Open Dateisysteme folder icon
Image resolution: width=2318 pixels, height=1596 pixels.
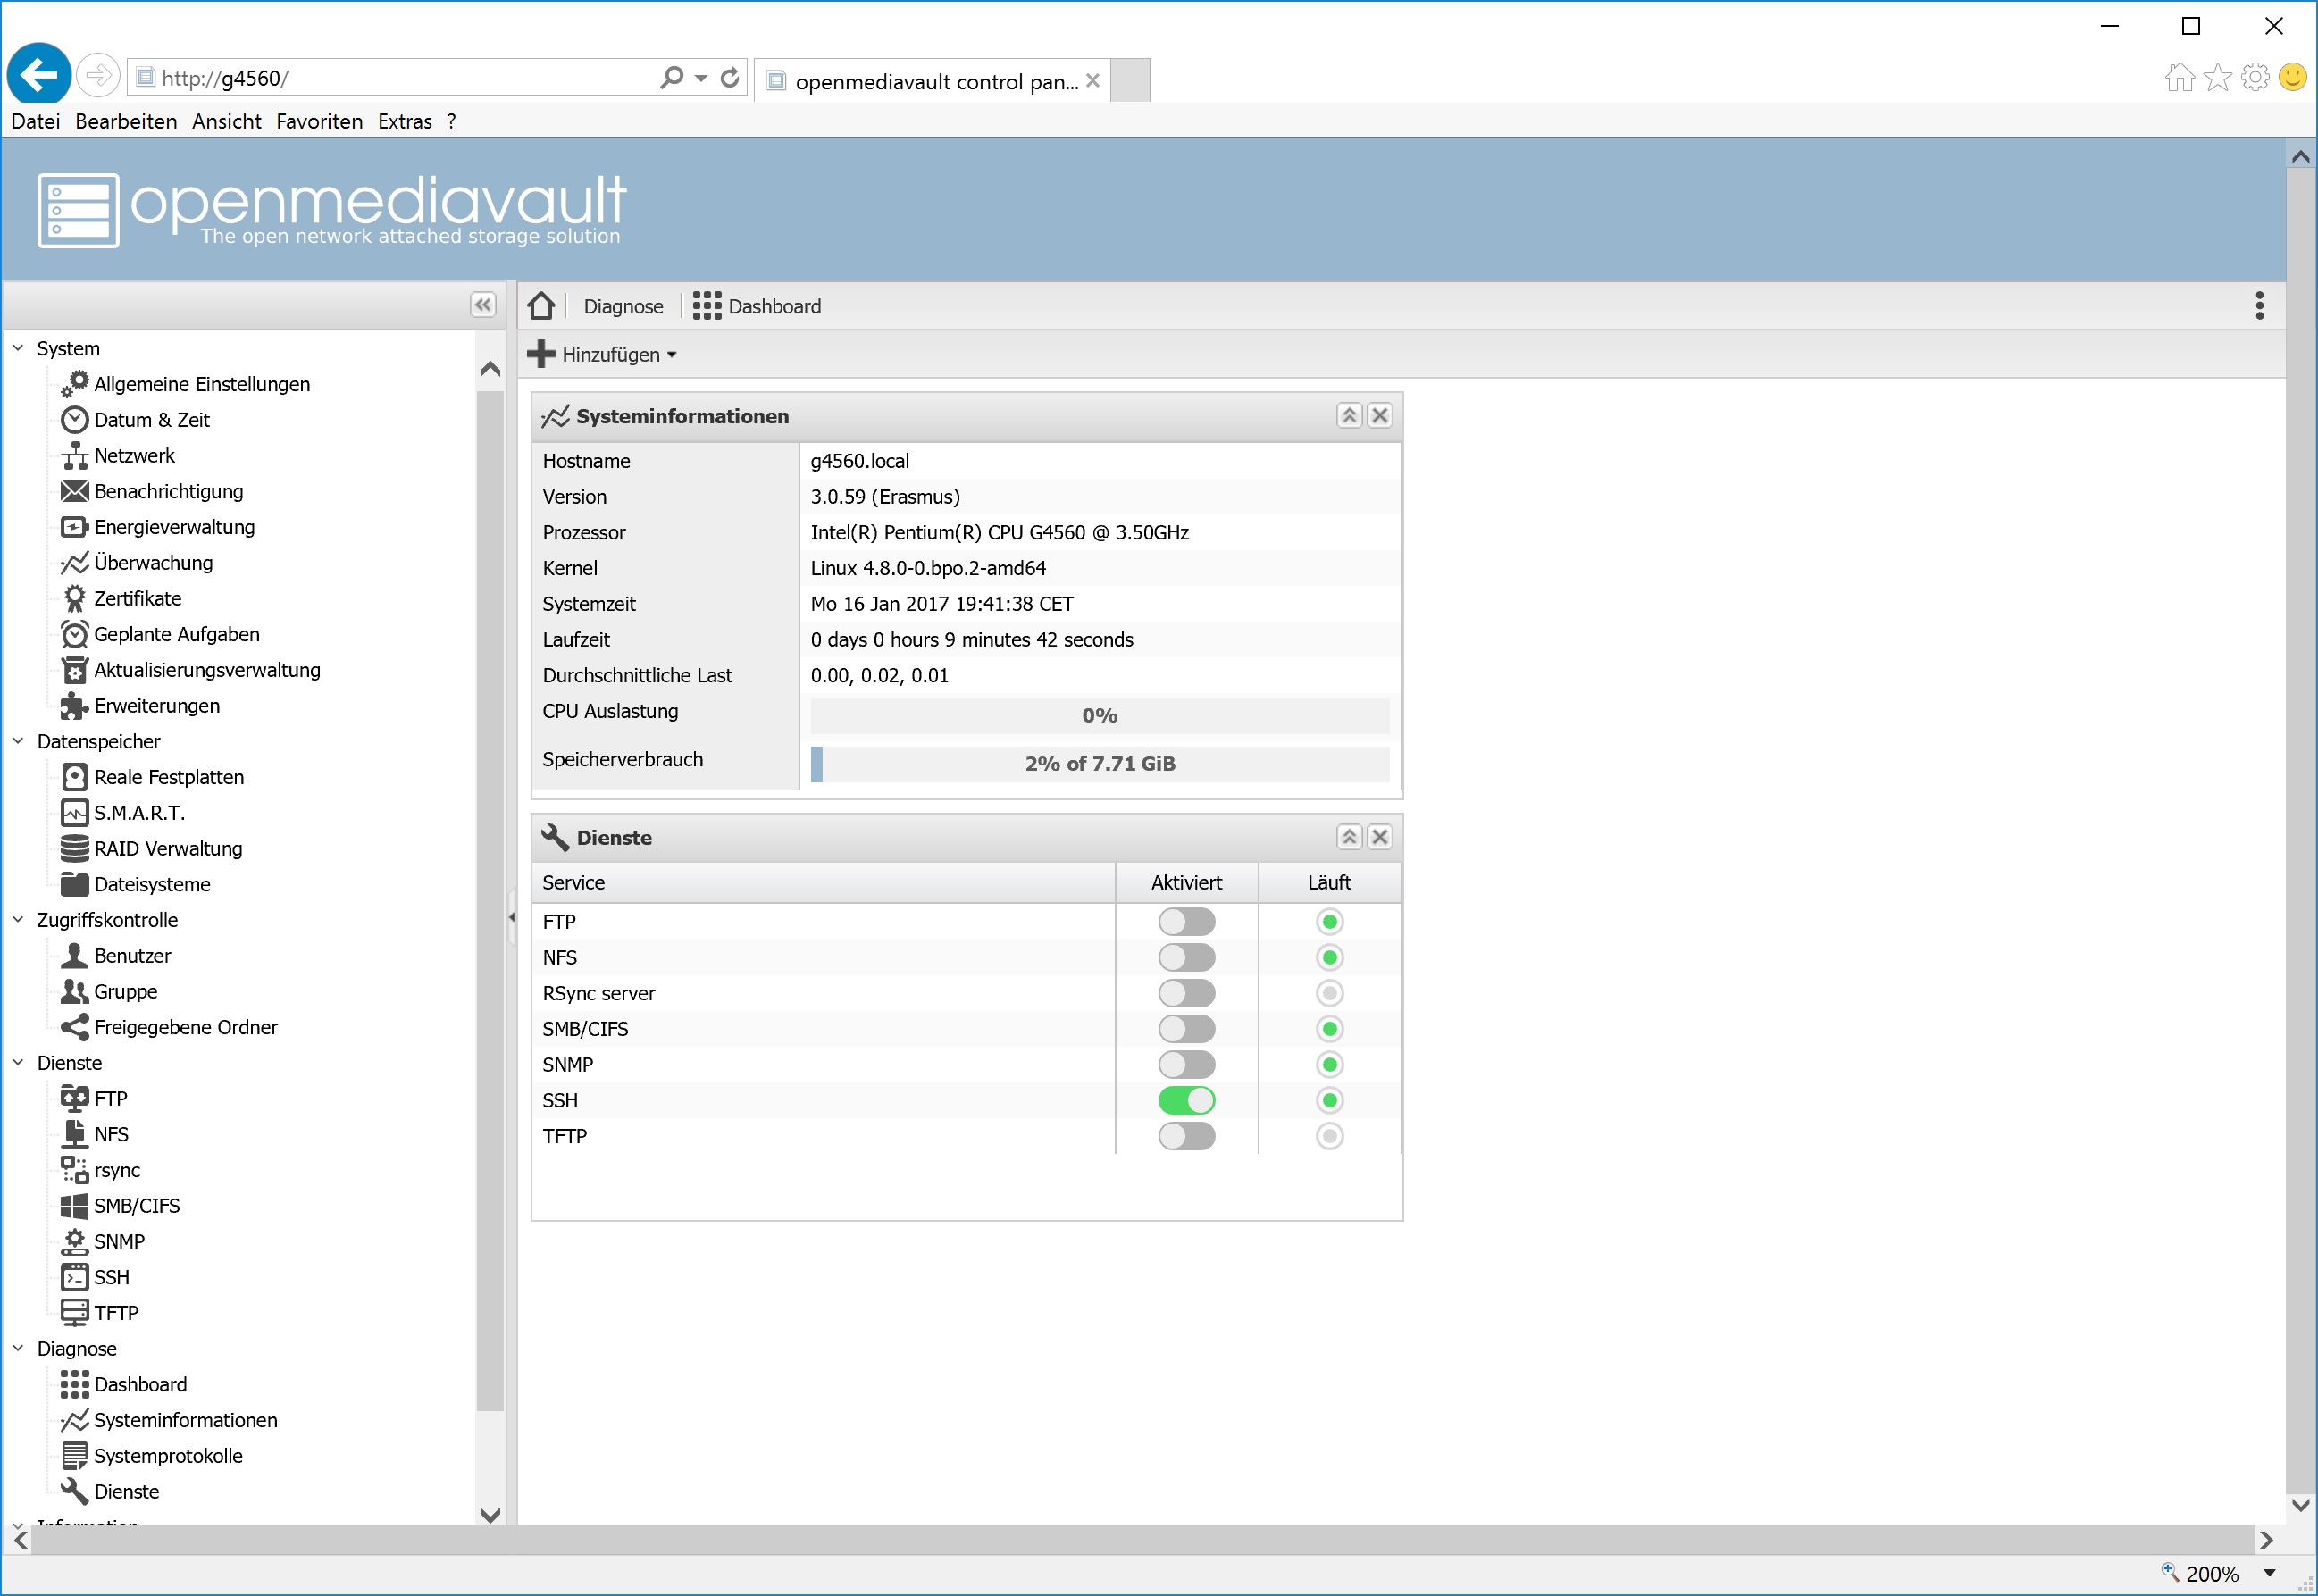click(74, 884)
